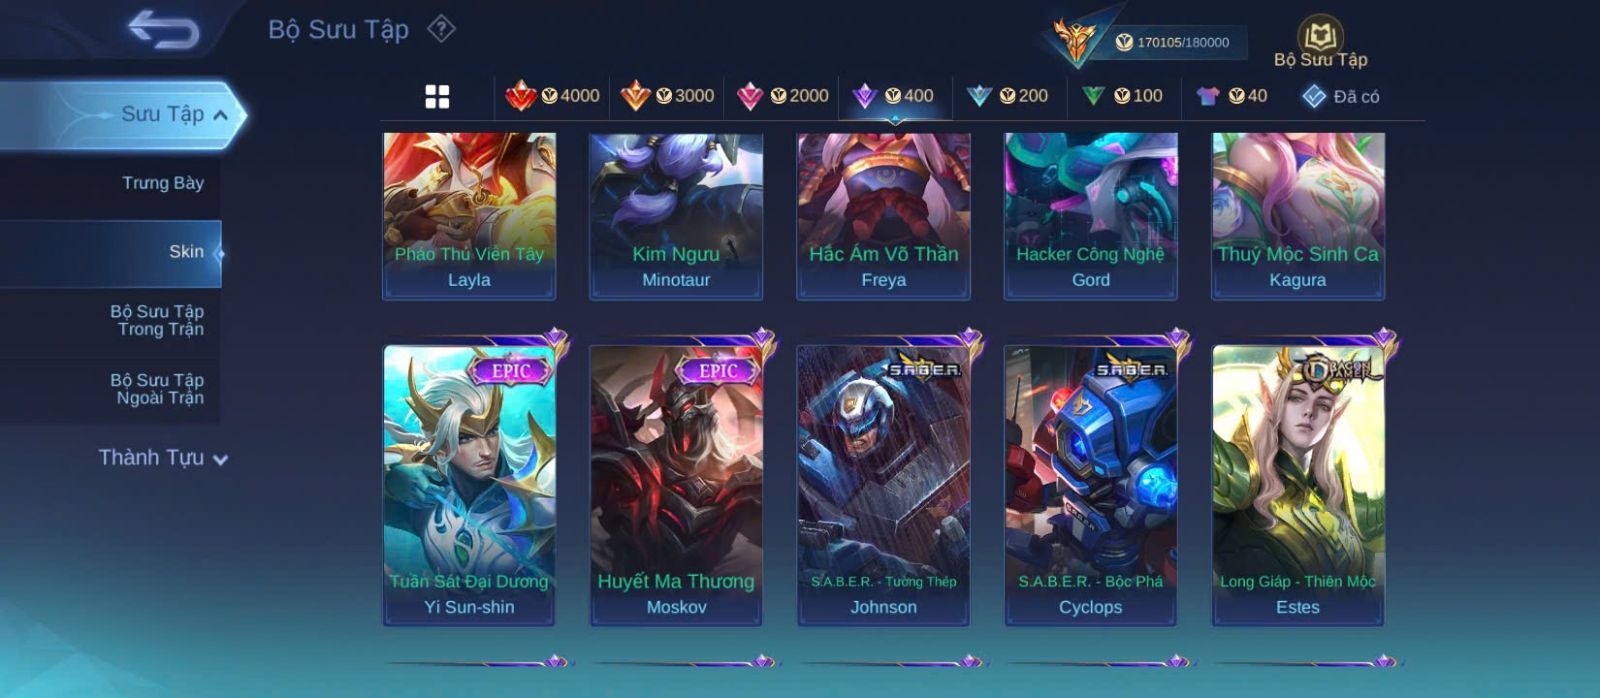This screenshot has height=698, width=1600.
Task: Select the 400 point tier tab
Action: coord(894,96)
